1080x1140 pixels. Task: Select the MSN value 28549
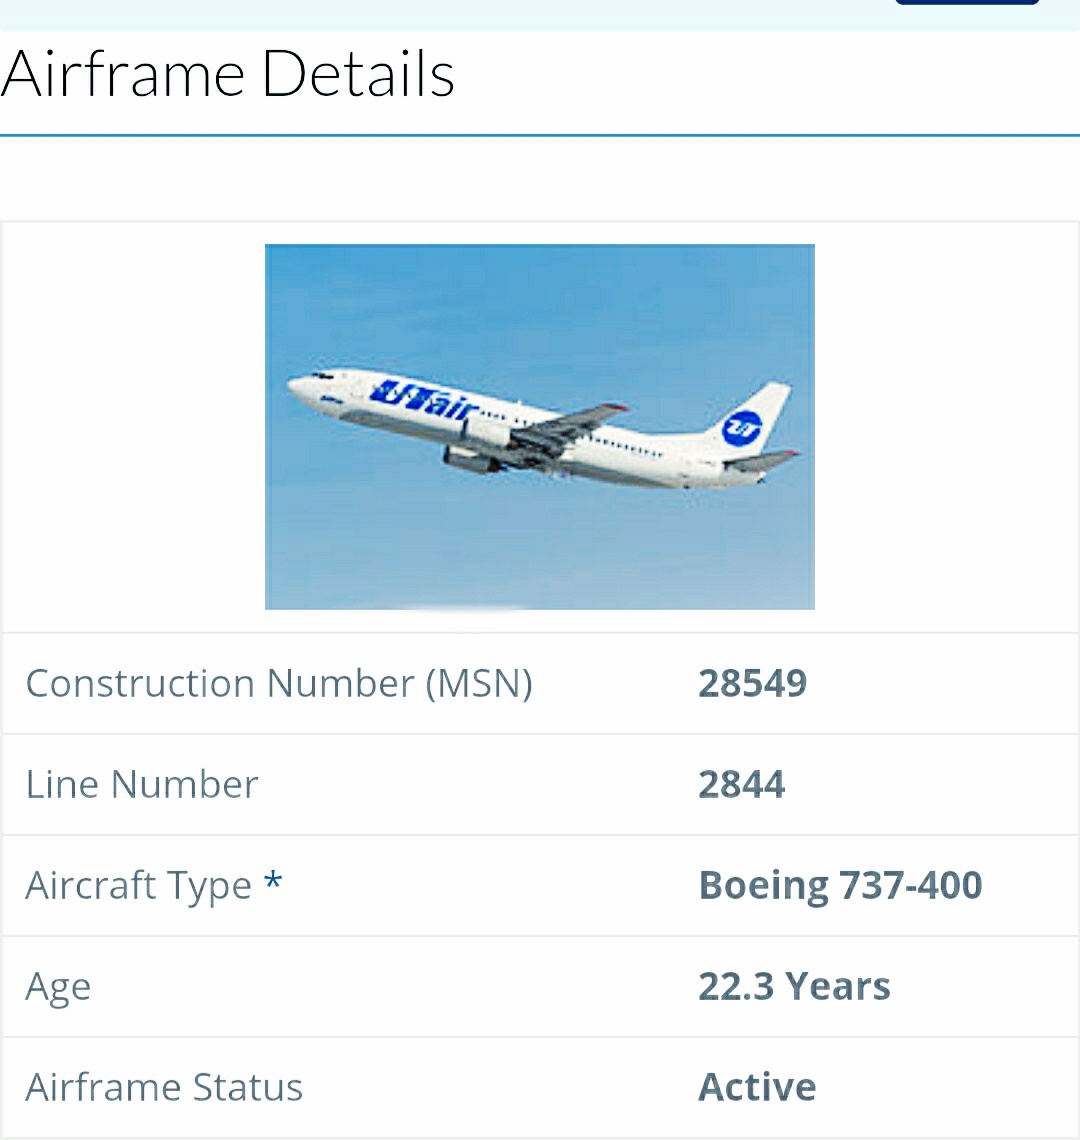point(753,683)
